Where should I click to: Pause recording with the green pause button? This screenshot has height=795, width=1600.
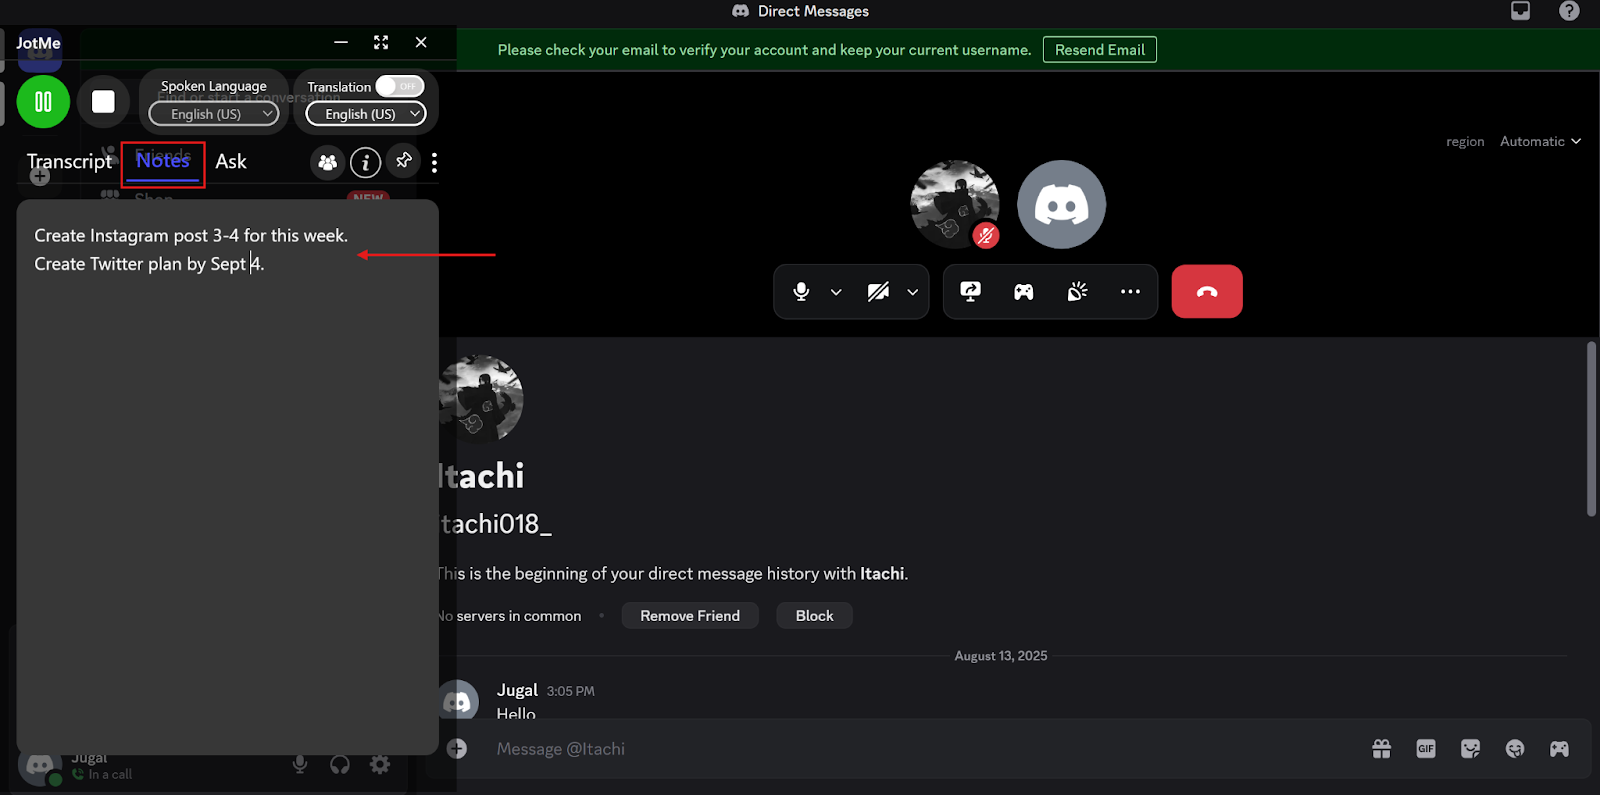click(x=43, y=101)
